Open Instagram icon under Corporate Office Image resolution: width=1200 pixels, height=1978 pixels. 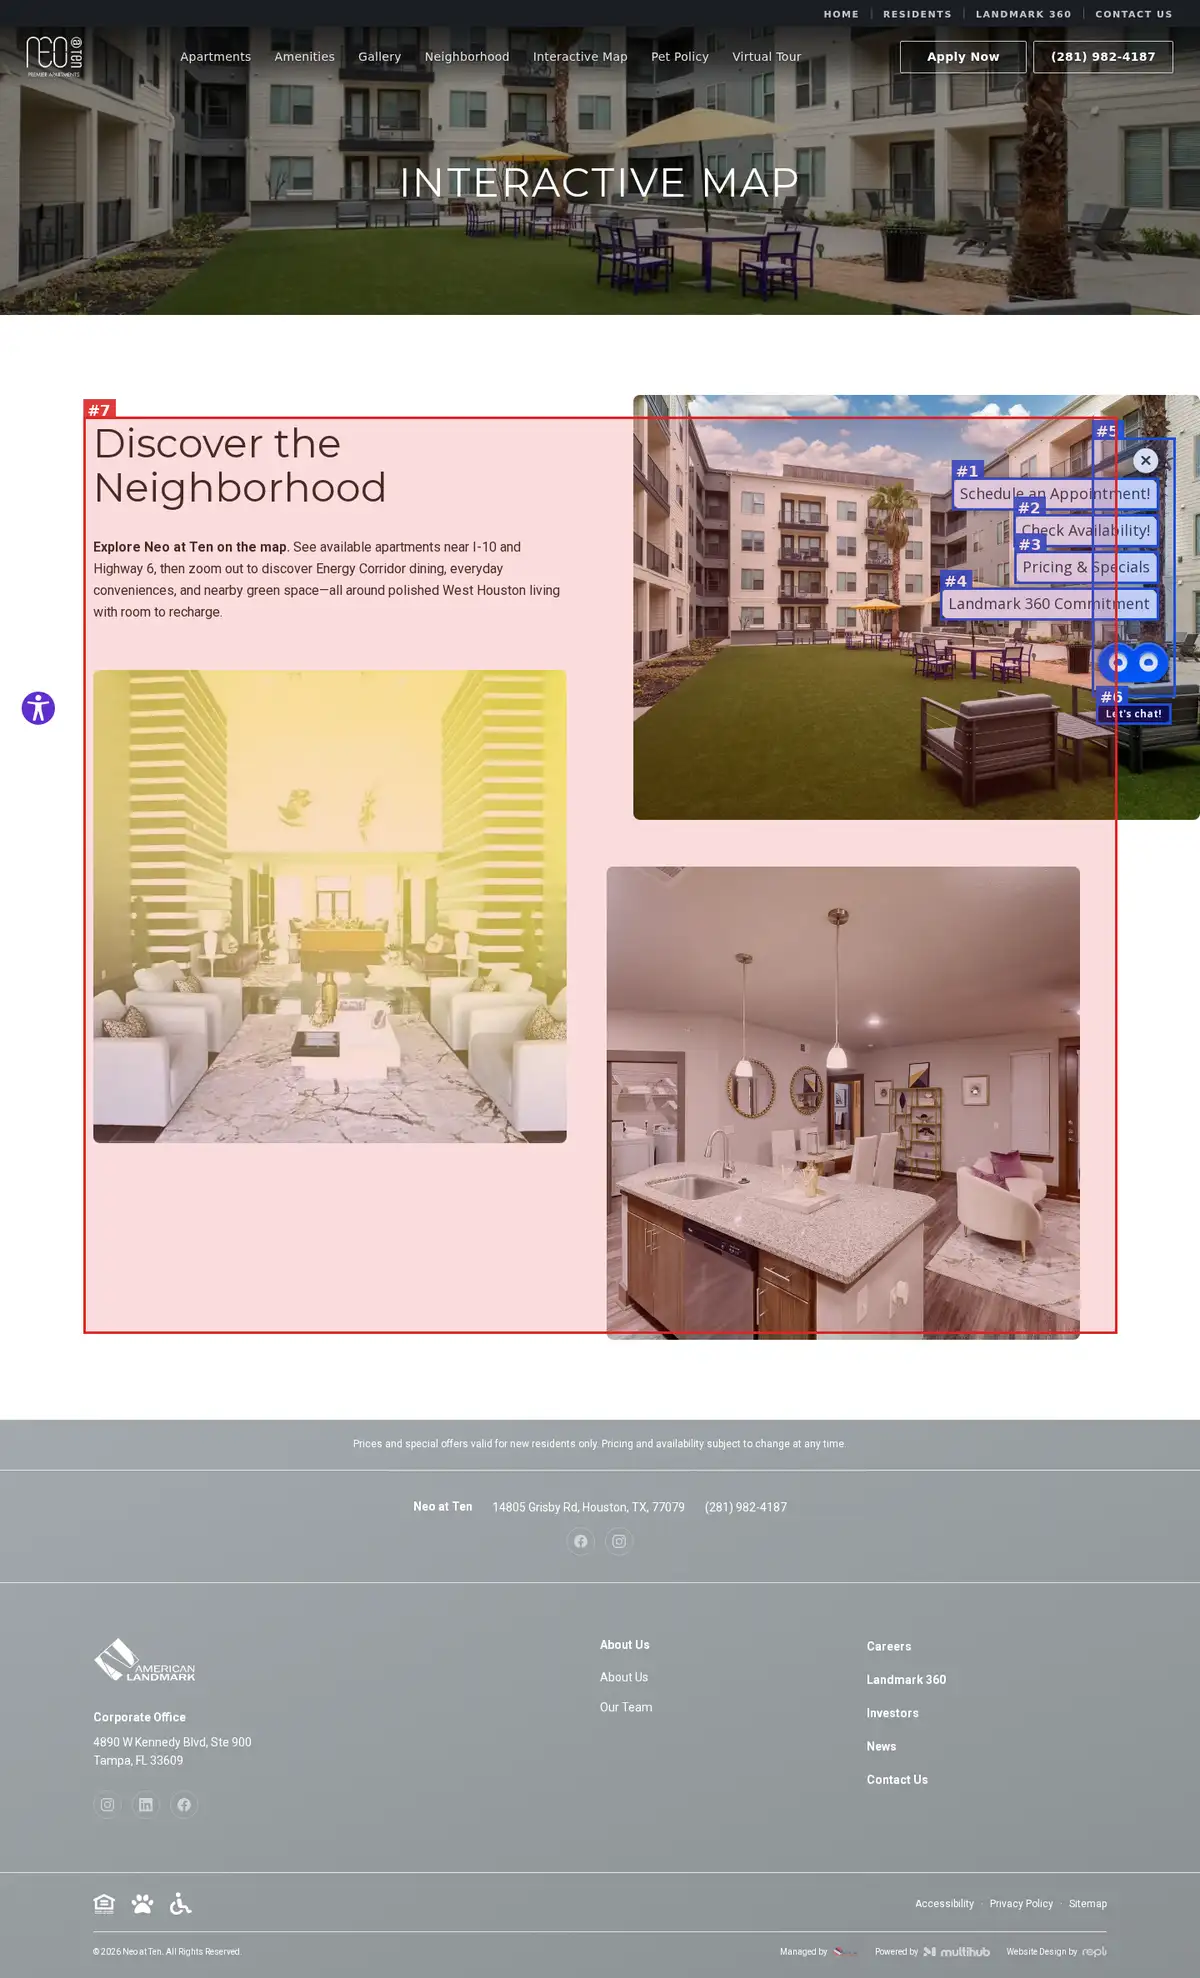pos(107,1804)
